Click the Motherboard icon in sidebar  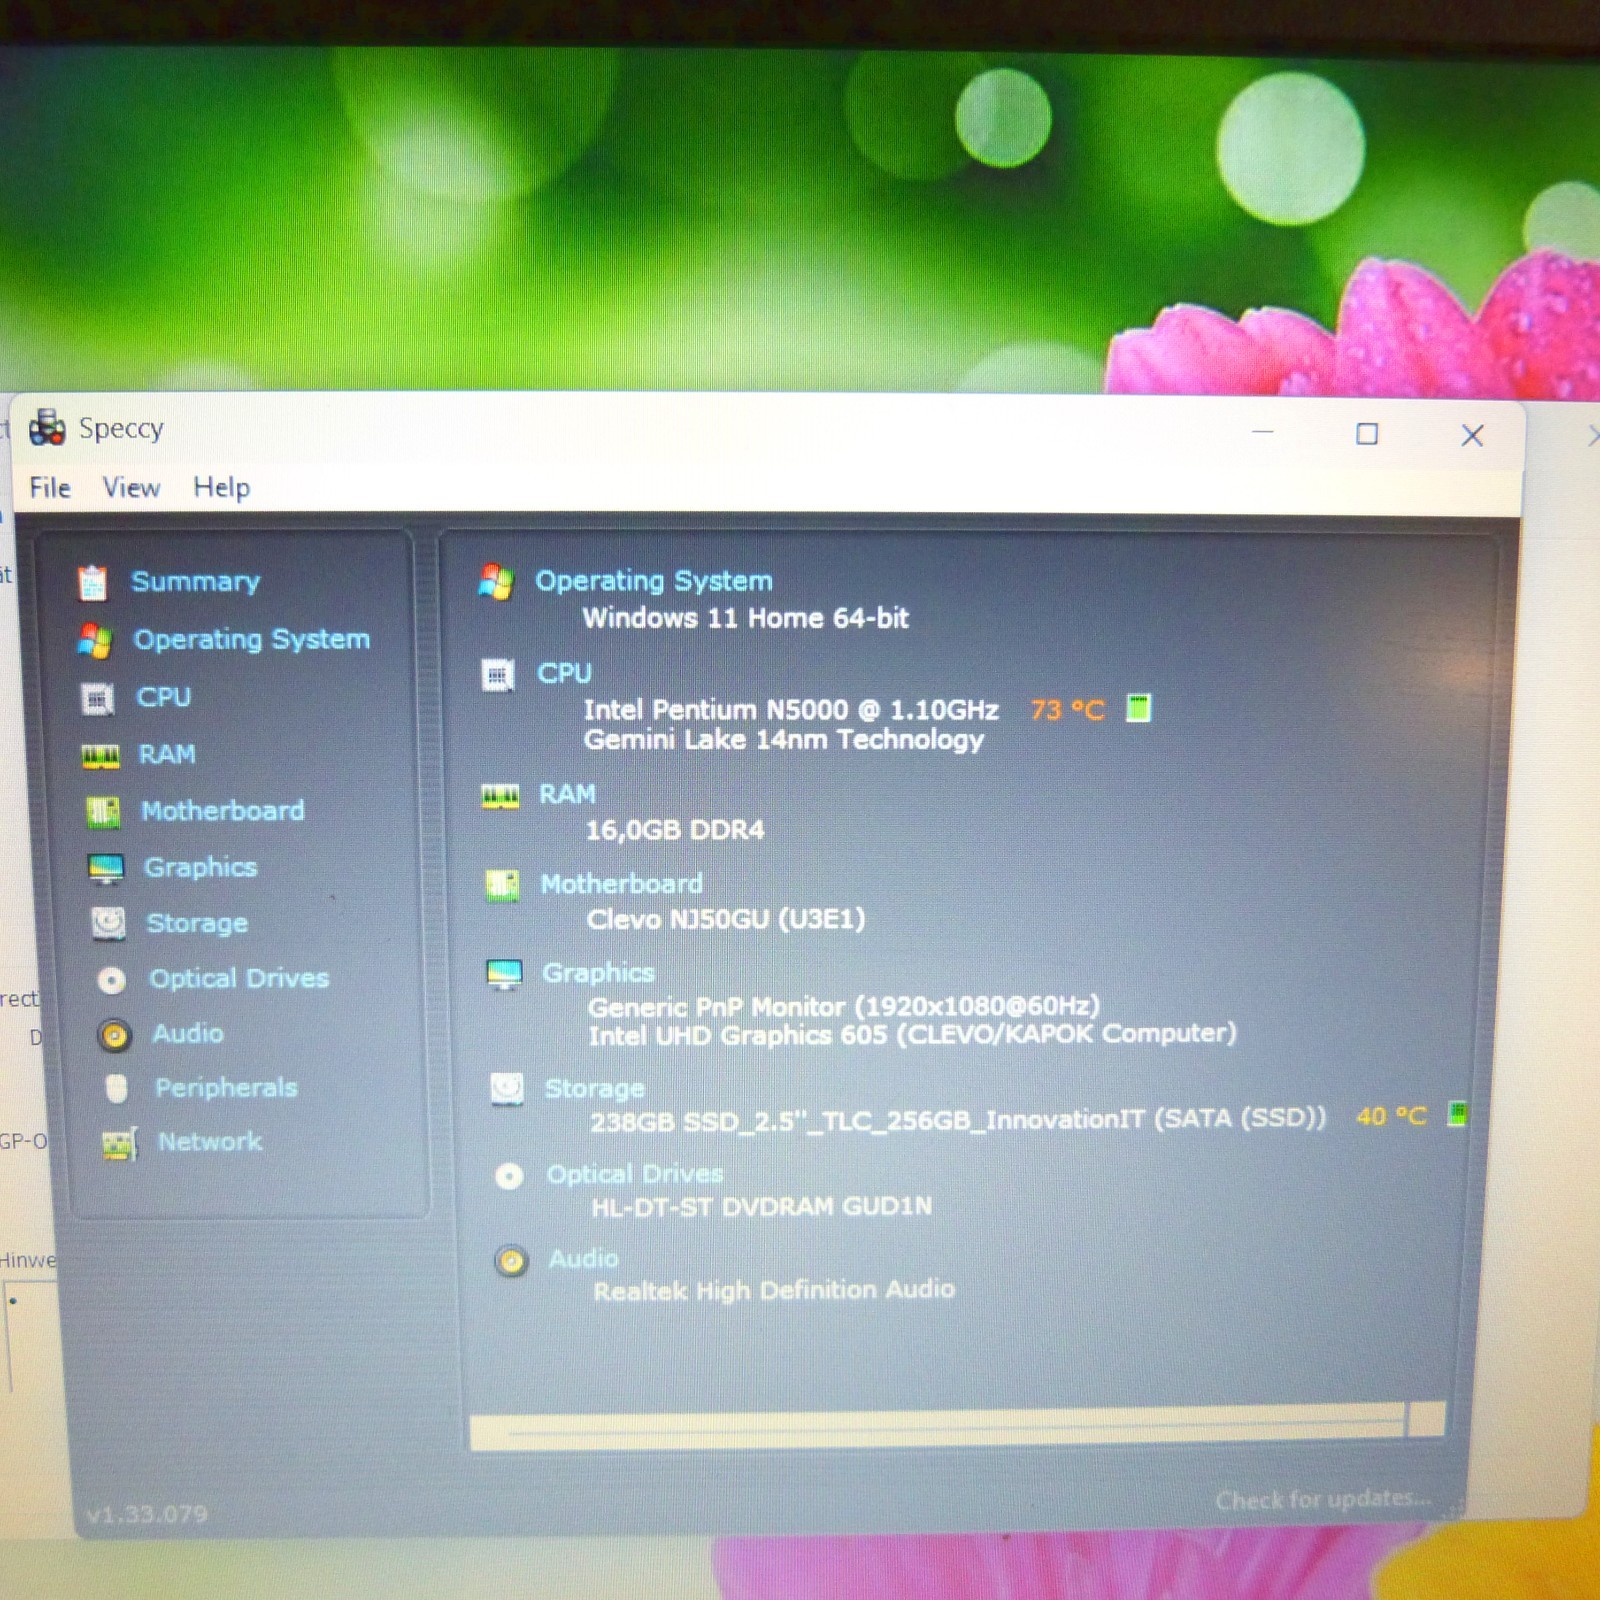tap(103, 811)
